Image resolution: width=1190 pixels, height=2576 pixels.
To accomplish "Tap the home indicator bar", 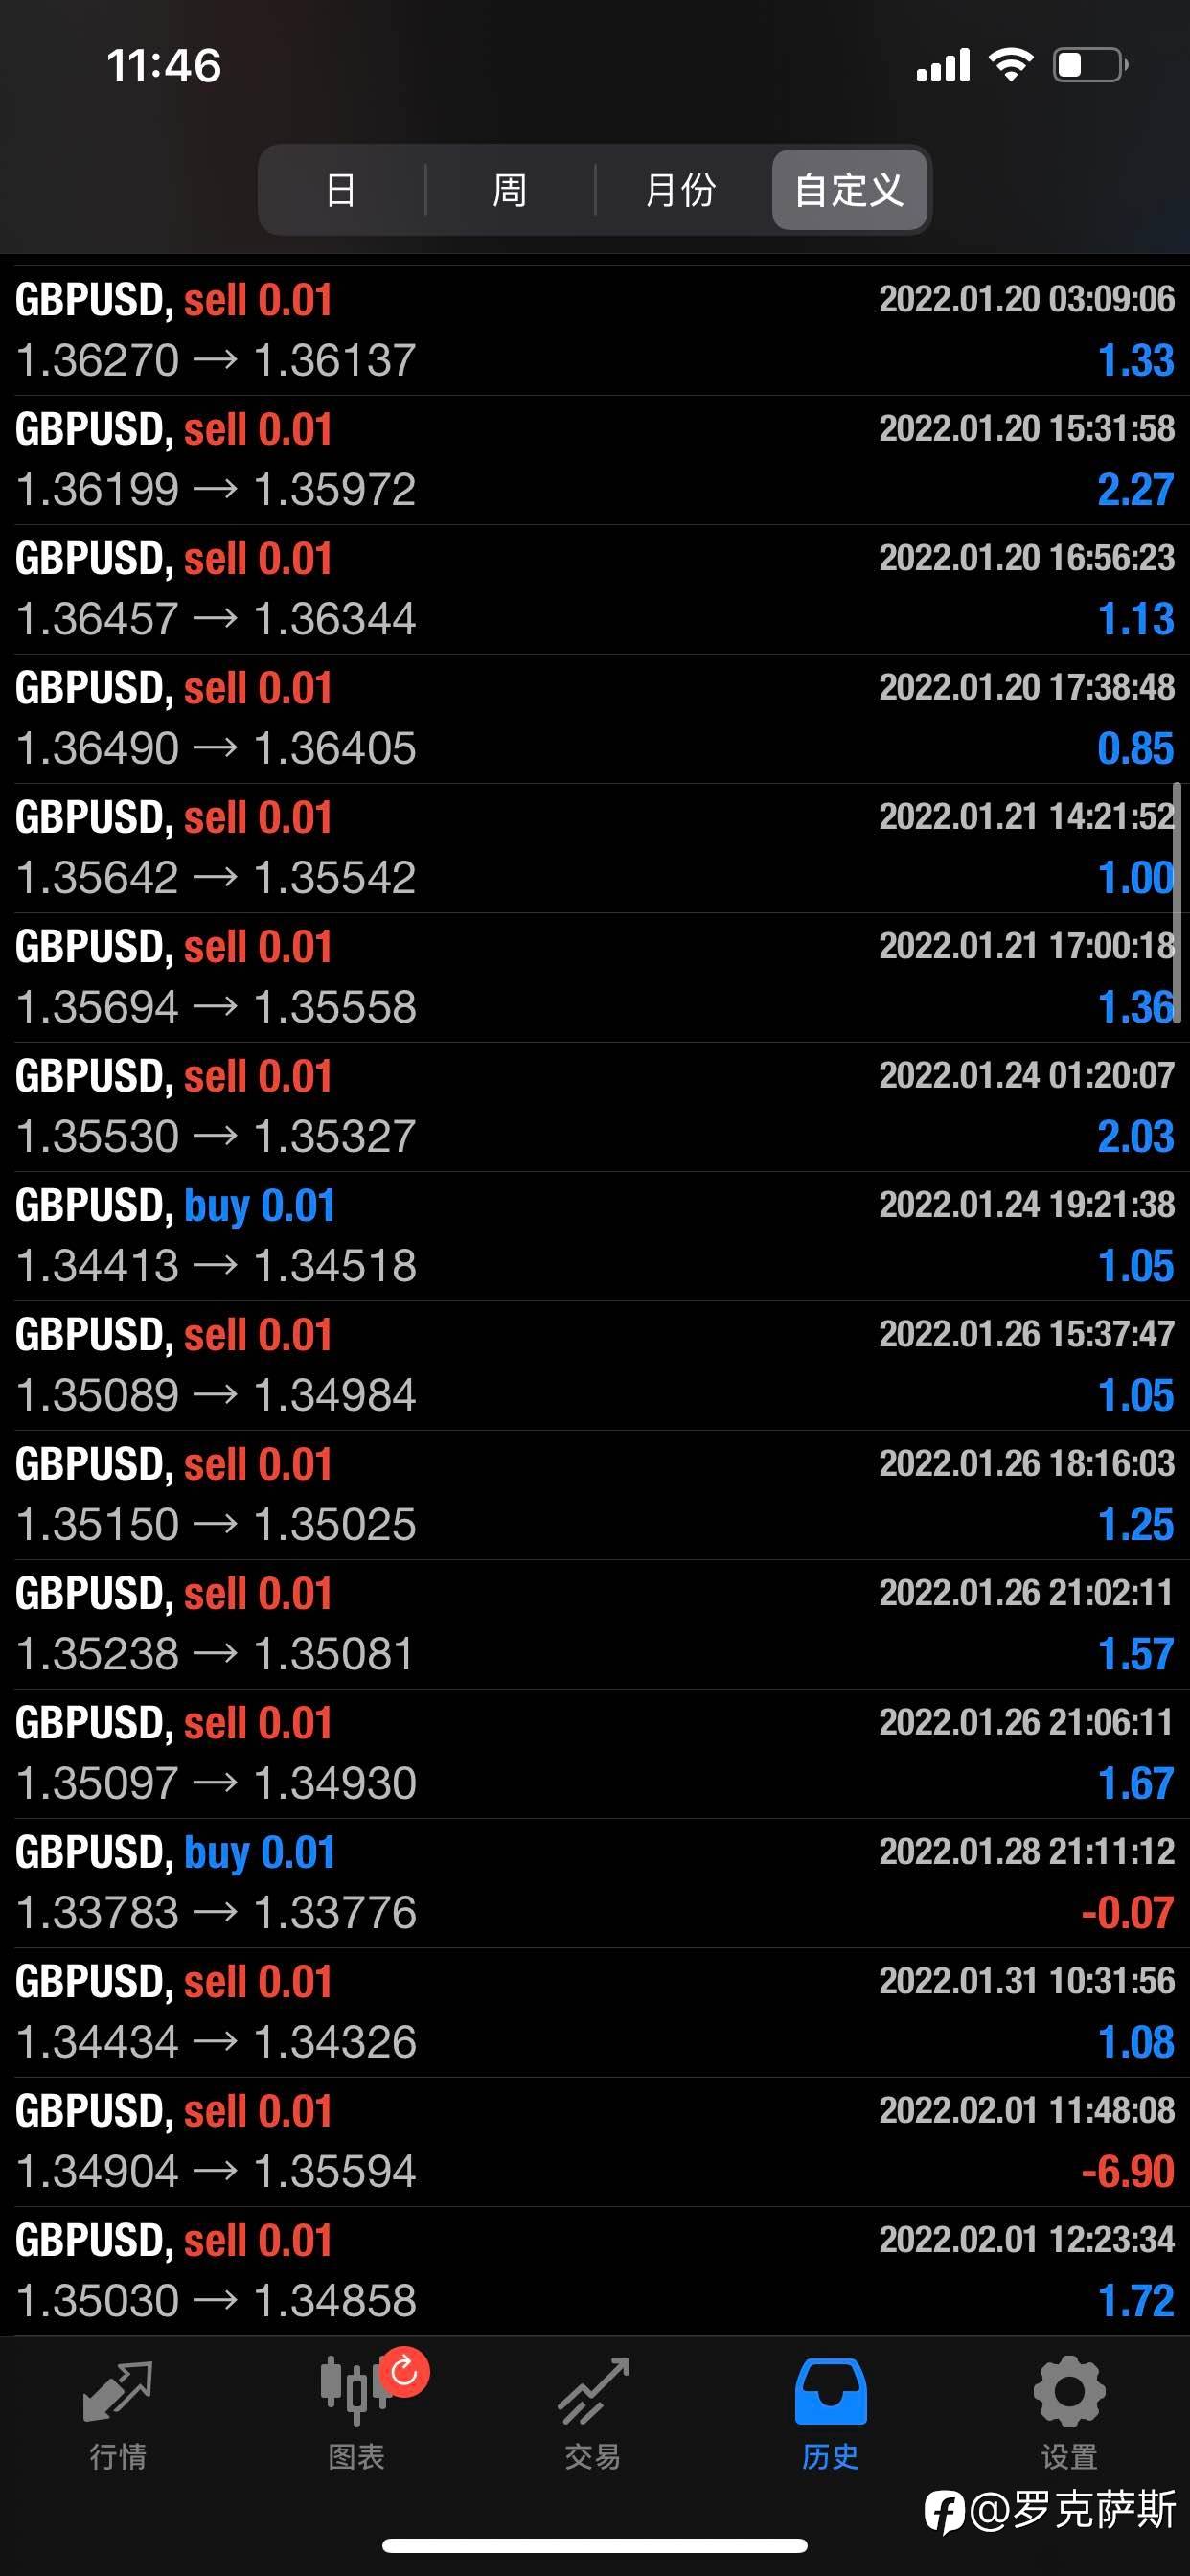I will [595, 2545].
